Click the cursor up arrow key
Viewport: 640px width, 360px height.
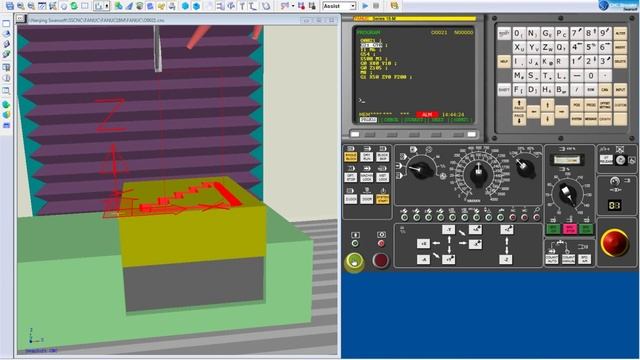tap(547, 105)
